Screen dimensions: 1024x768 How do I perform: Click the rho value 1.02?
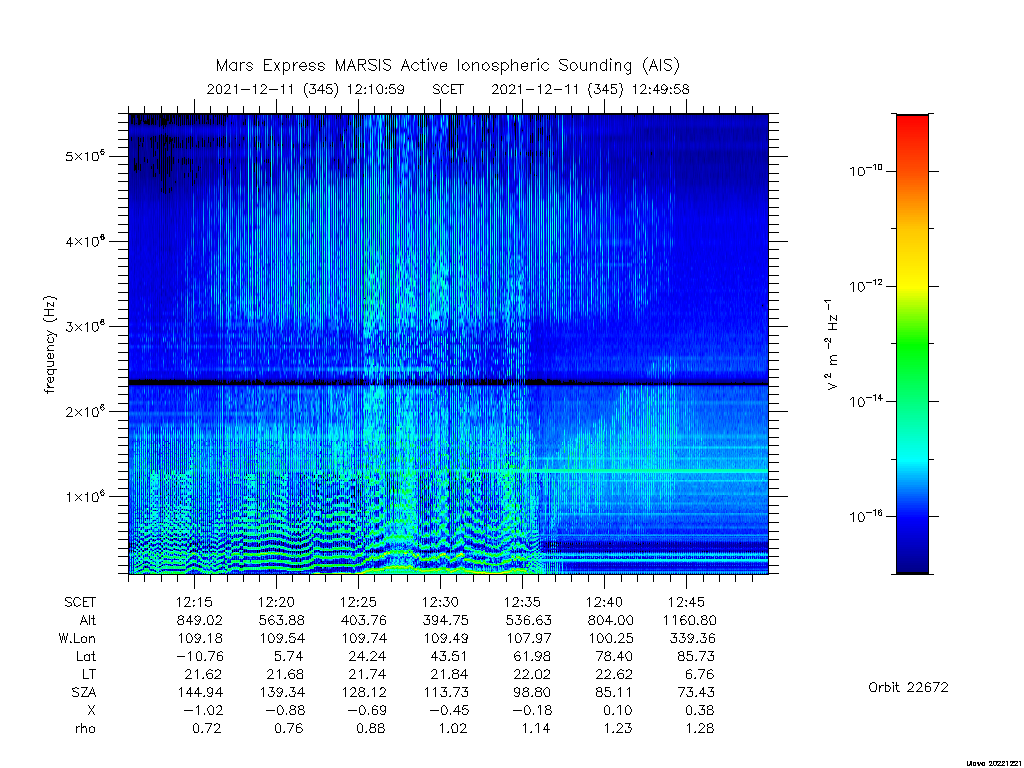tap(454, 728)
